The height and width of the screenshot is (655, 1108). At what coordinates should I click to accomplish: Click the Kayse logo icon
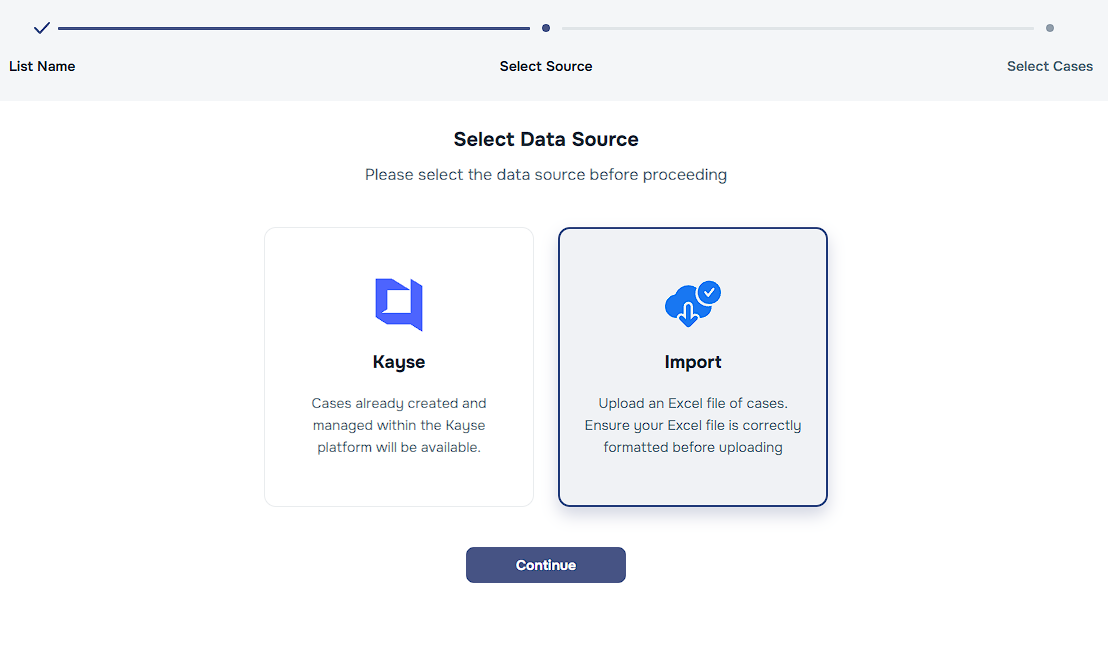399,304
